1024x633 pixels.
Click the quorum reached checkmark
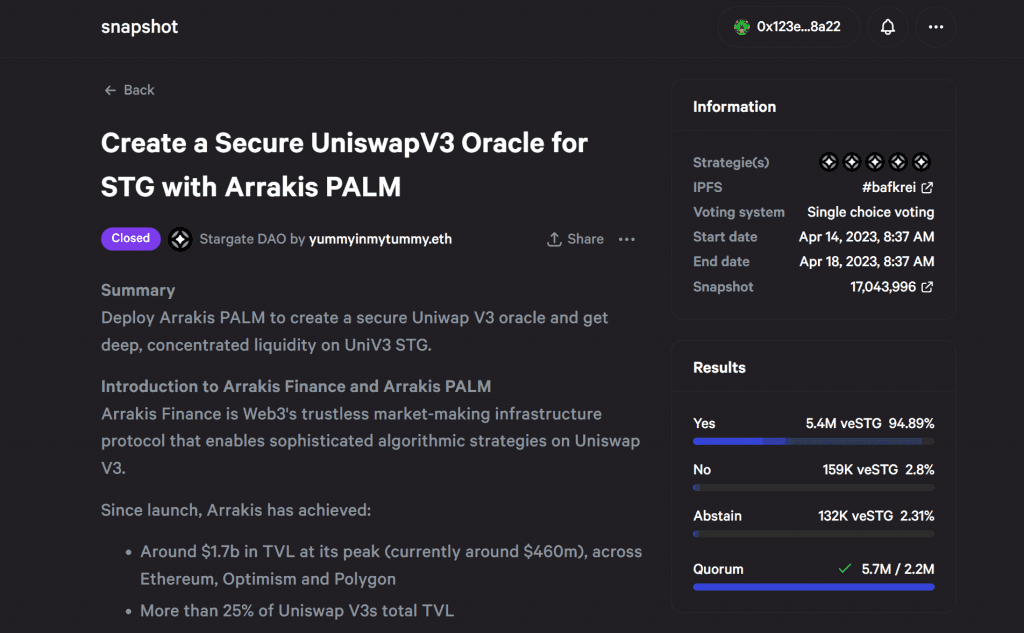844,569
